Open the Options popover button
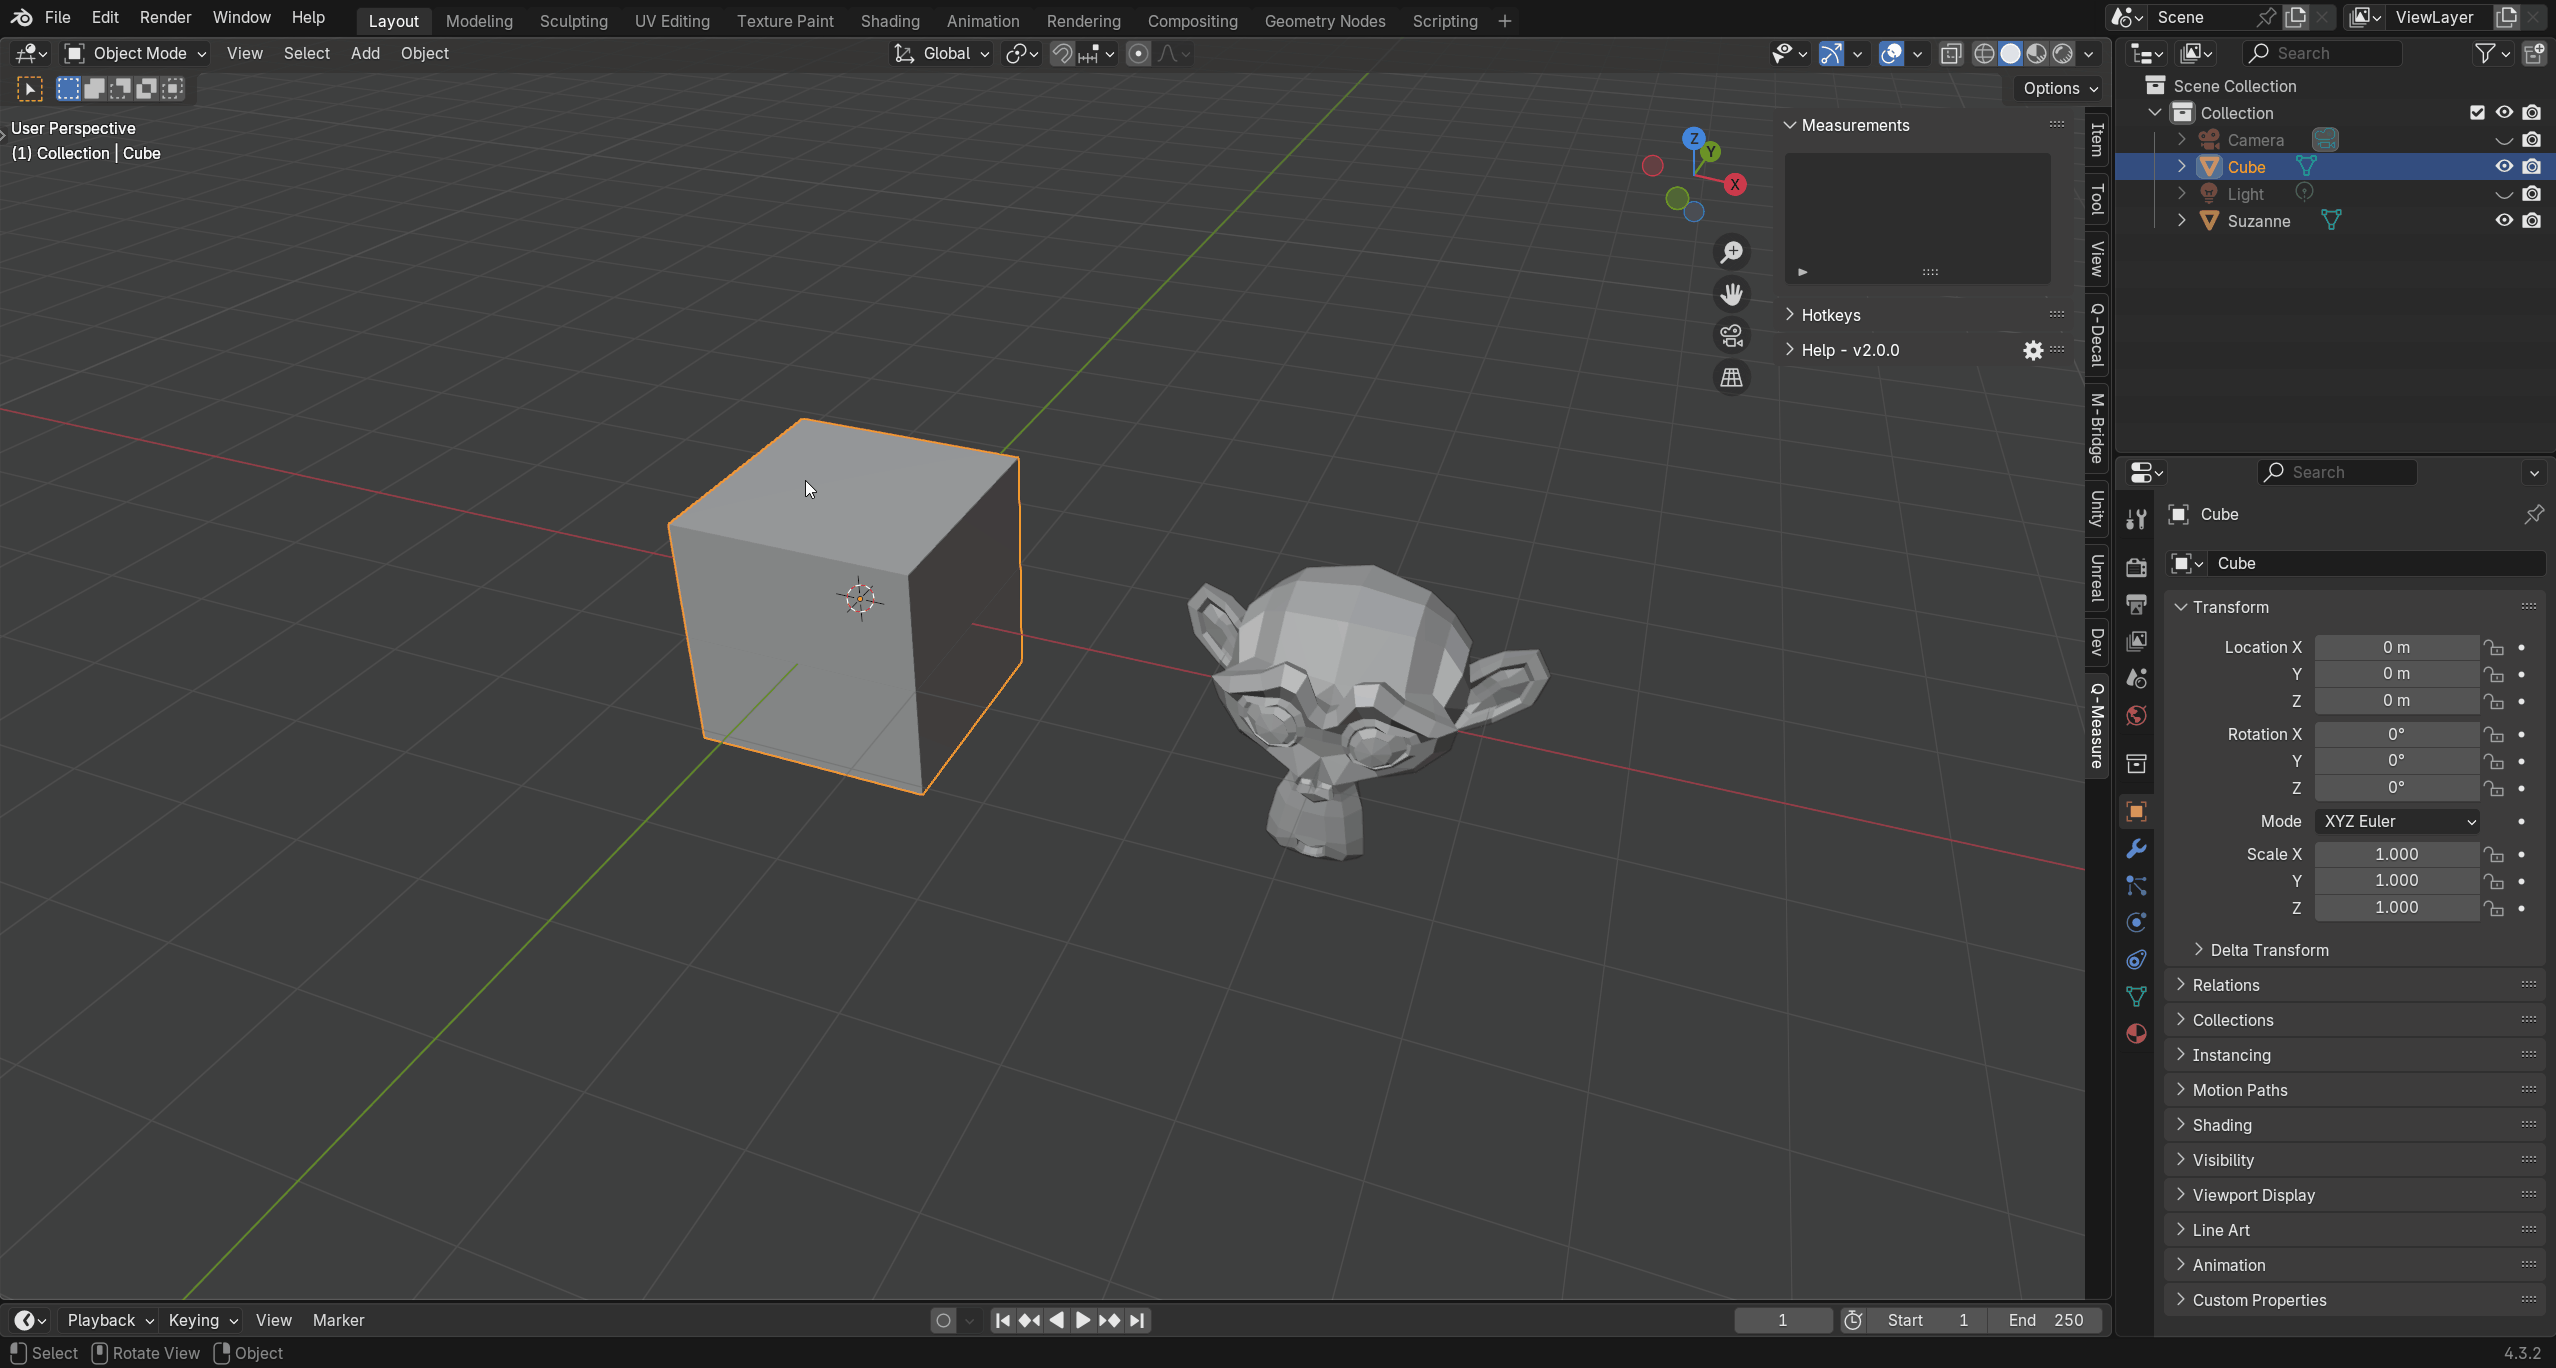This screenshot has width=2556, height=1368. point(2060,88)
